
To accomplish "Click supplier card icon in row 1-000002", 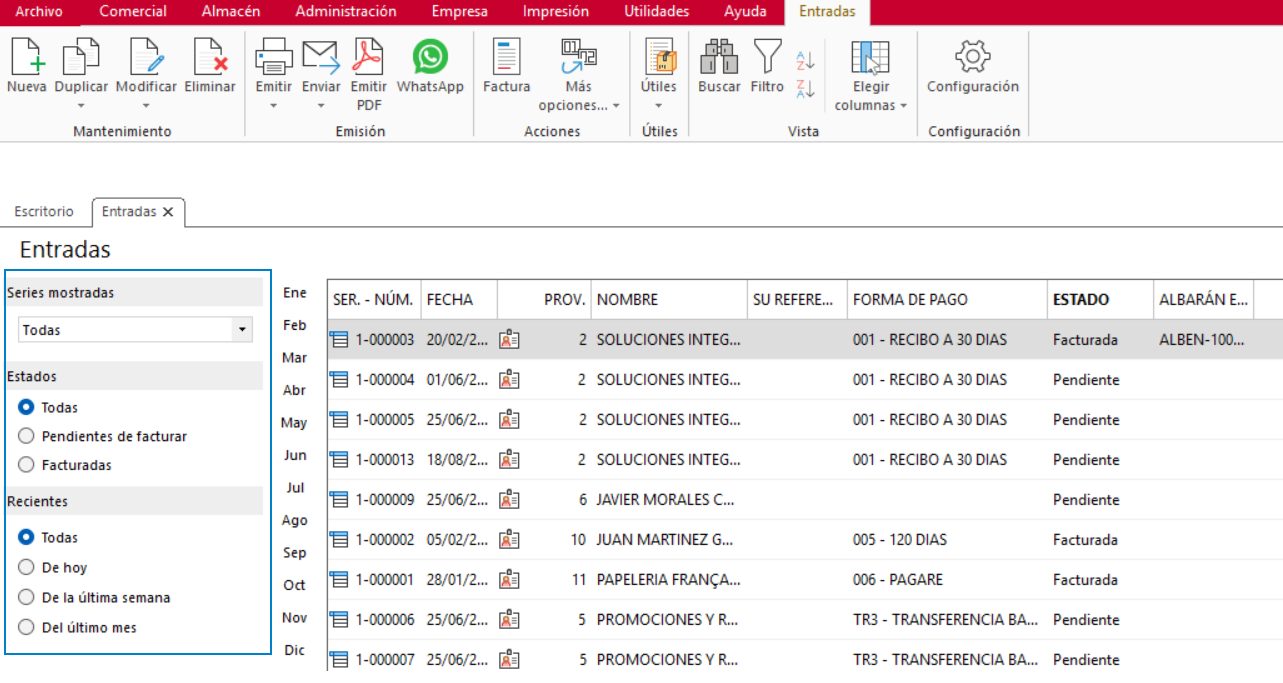I will pos(509,540).
